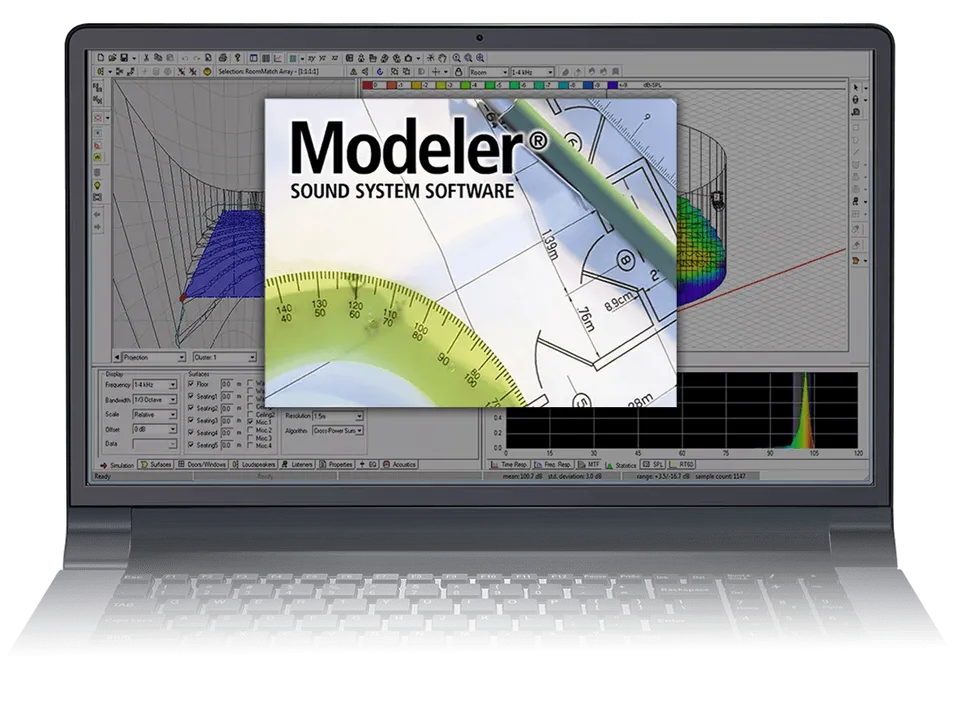Switch to the Doors/Windows tab
The width and height of the screenshot is (960, 720).
(203, 464)
